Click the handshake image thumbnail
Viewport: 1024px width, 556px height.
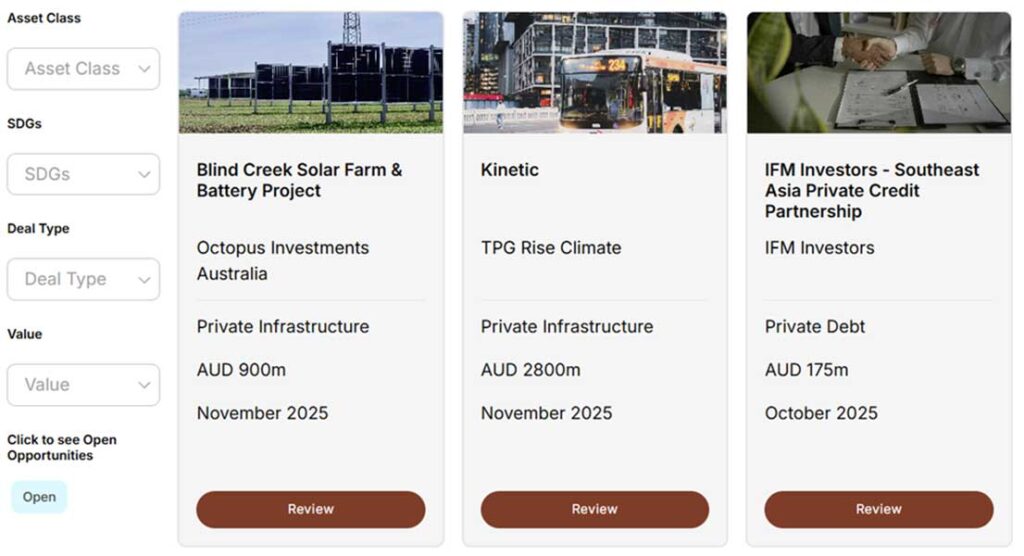[879, 73]
